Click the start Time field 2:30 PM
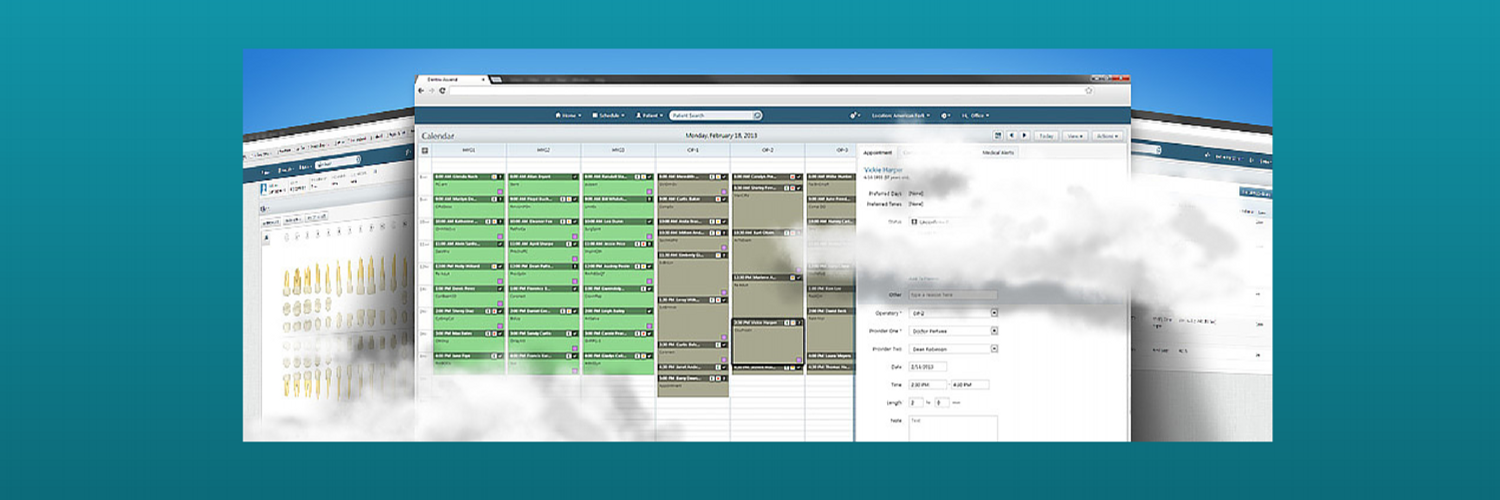Viewport: 1500px width, 500px height. click(928, 385)
